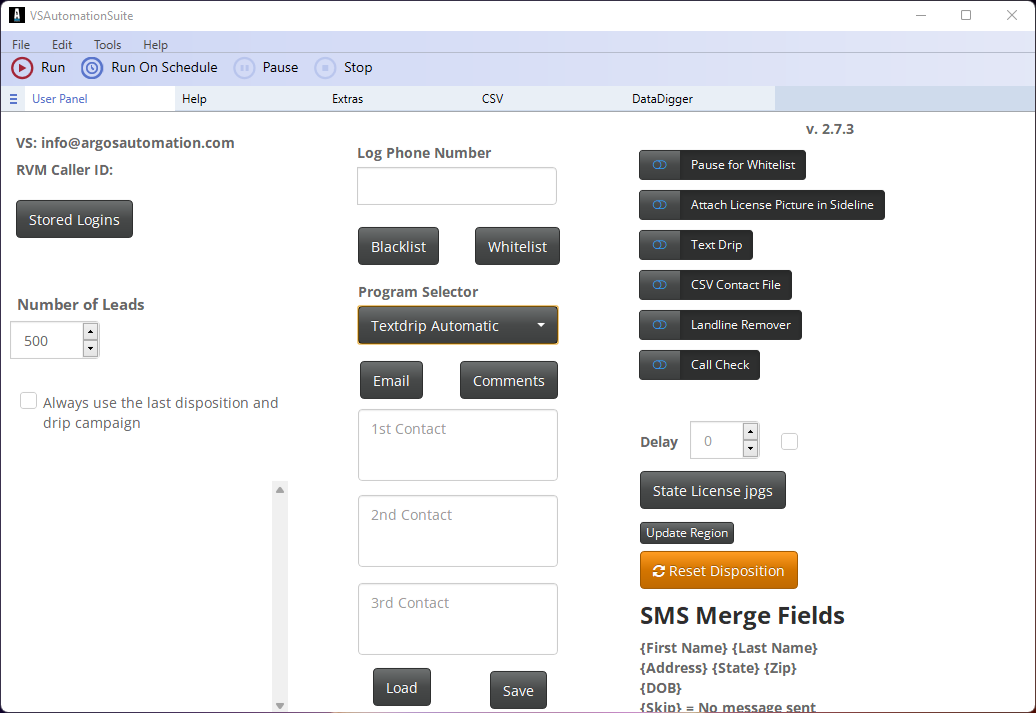Decrease Delay value with down arrow
1036x713 pixels.
point(750,449)
